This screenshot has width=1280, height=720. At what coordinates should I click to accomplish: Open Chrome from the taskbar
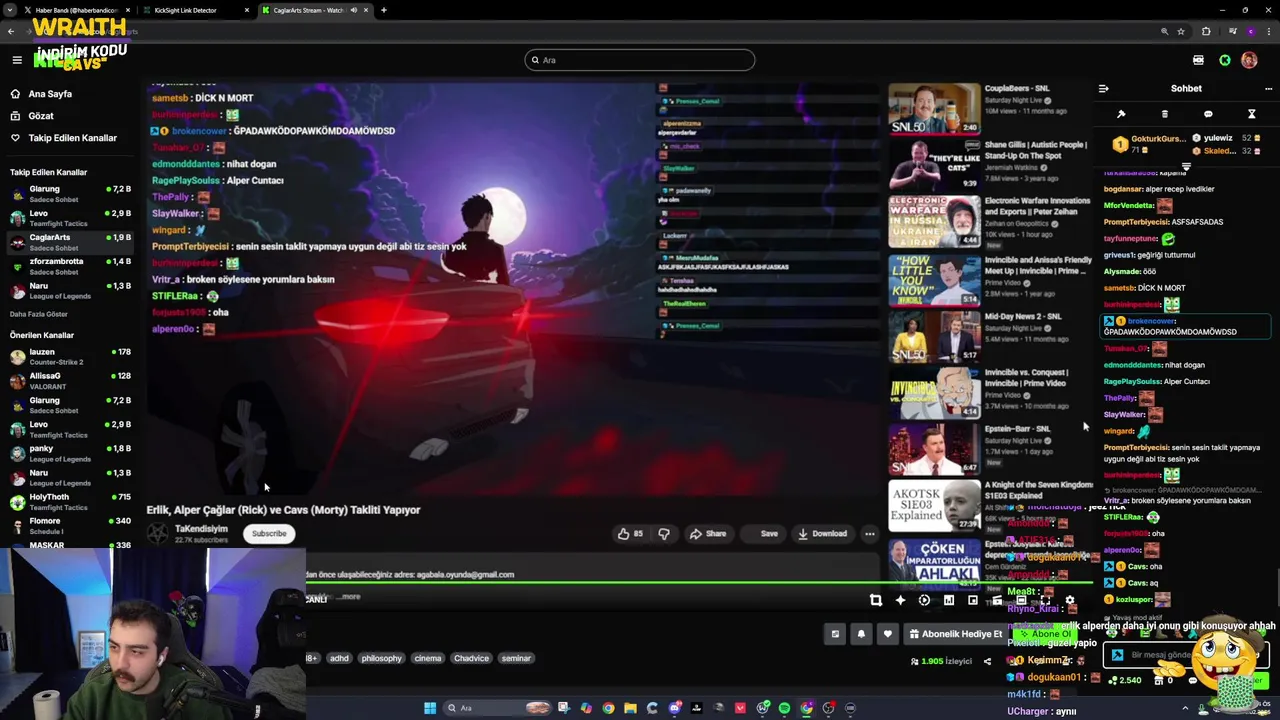[608, 708]
